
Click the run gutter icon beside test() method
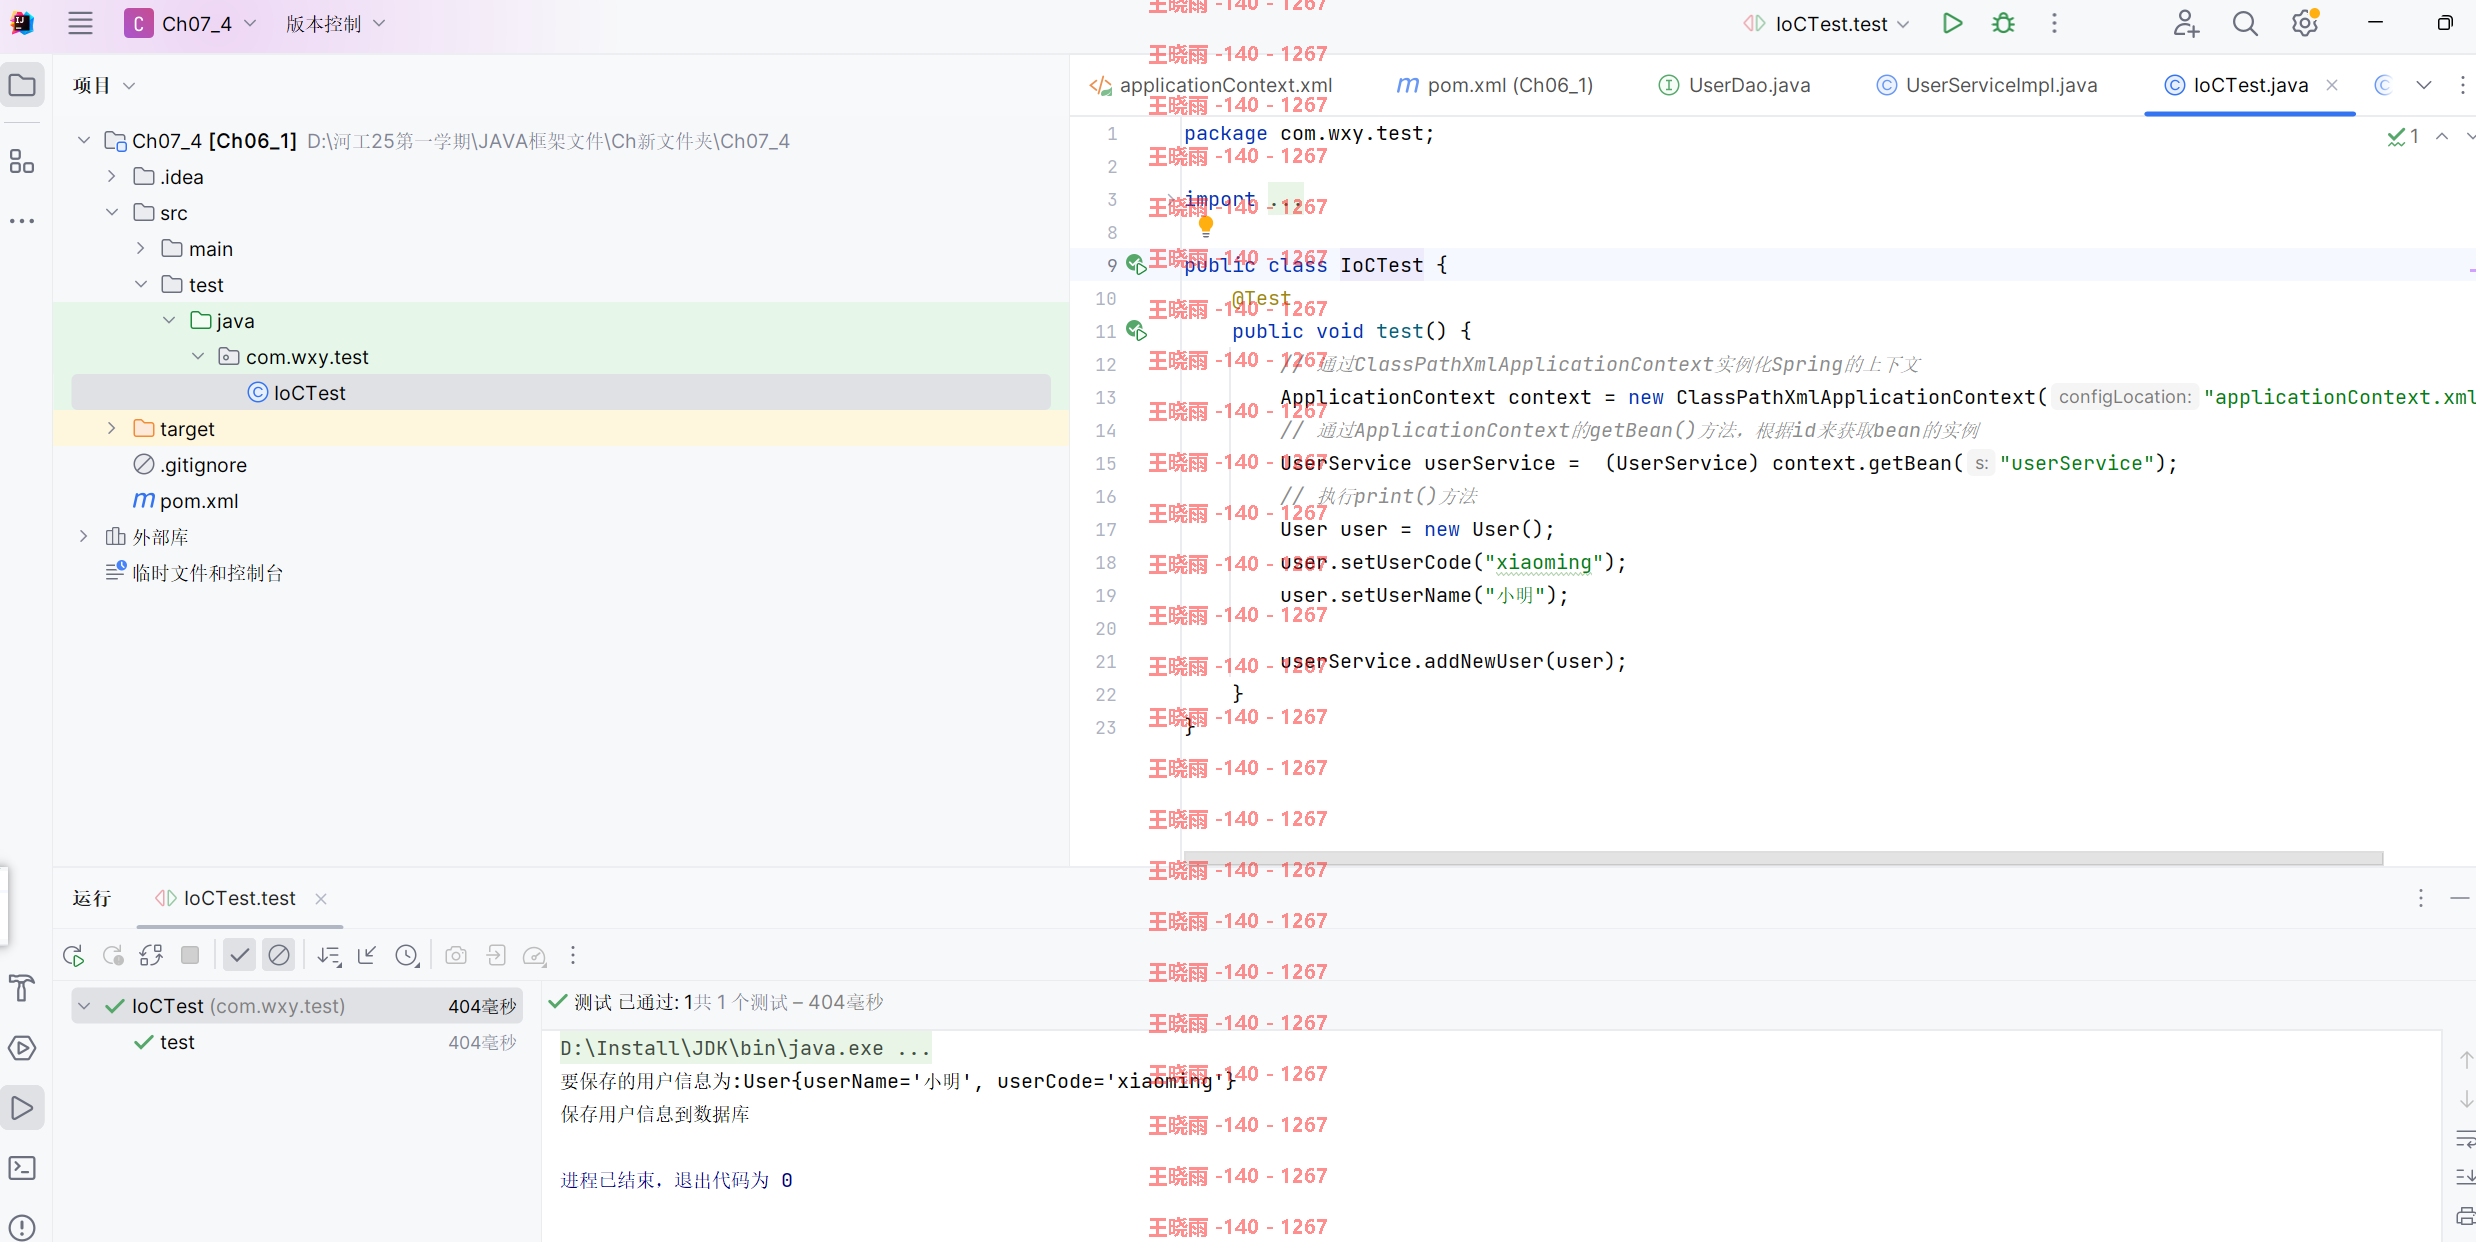pyautogui.click(x=1136, y=331)
